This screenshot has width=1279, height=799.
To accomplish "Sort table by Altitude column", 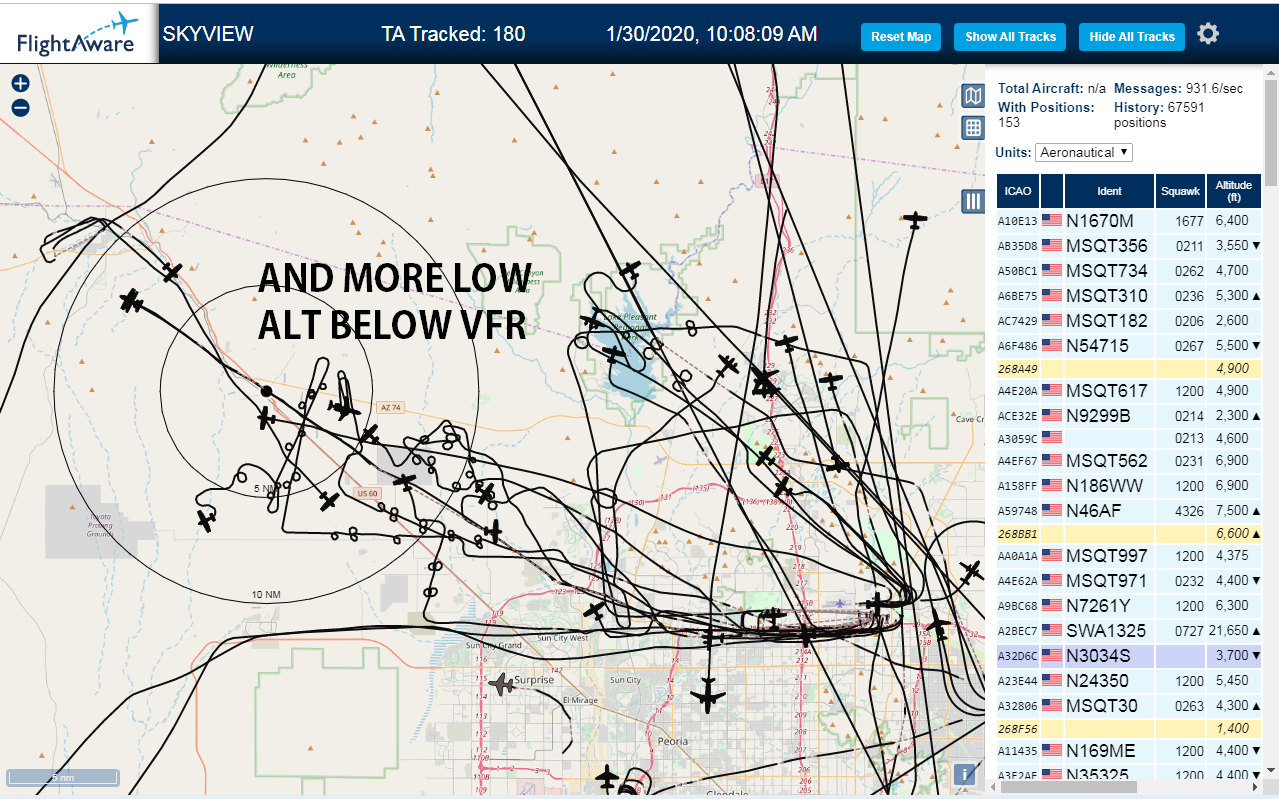I will pos(1234,191).
